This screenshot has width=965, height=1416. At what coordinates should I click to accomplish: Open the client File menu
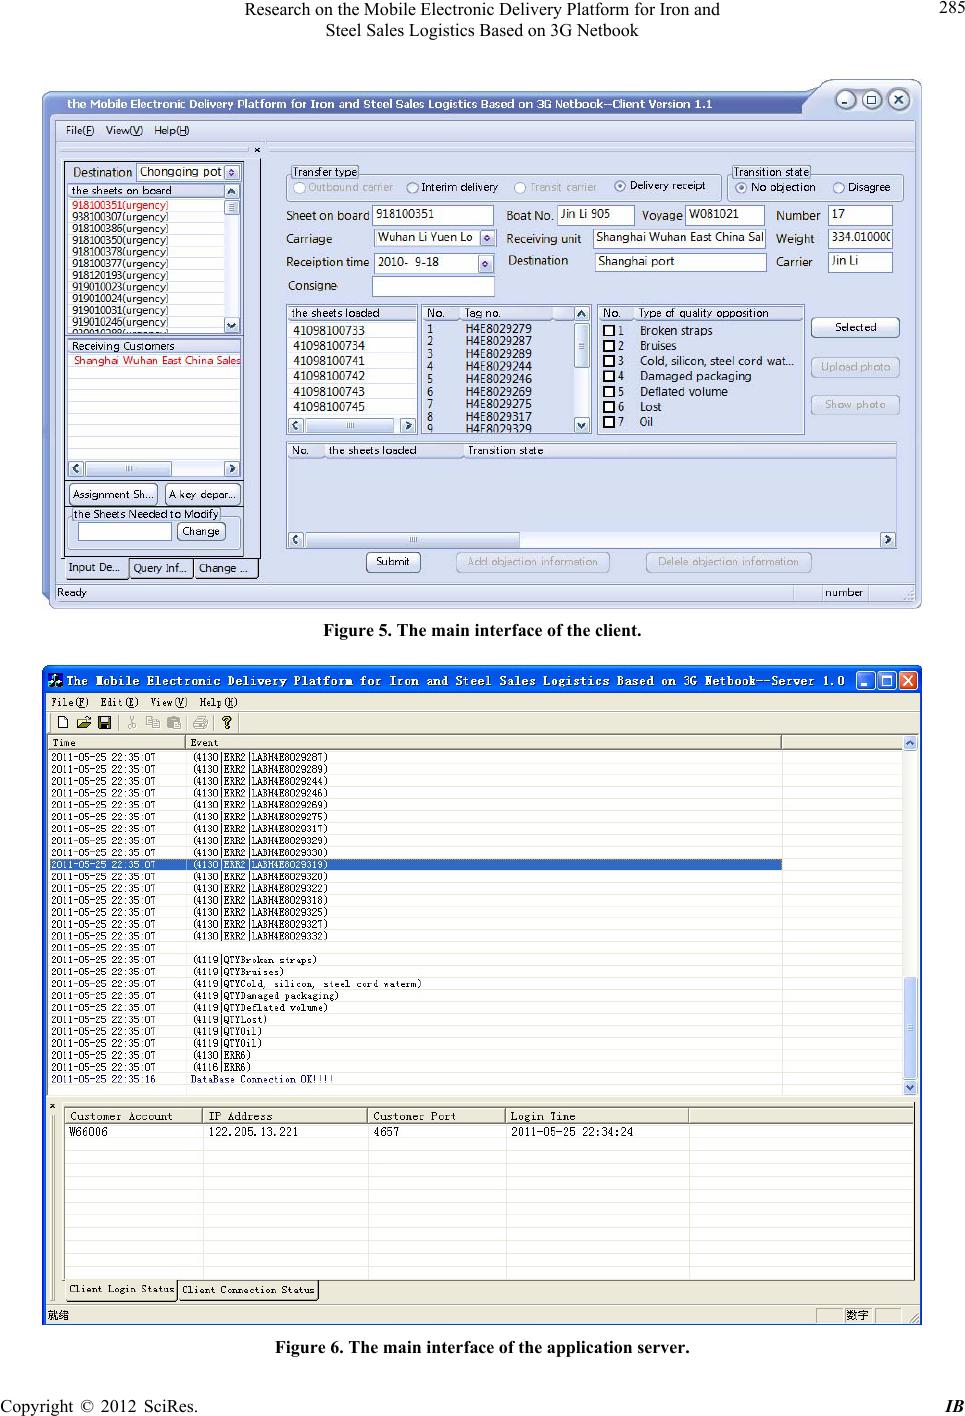click(x=80, y=131)
